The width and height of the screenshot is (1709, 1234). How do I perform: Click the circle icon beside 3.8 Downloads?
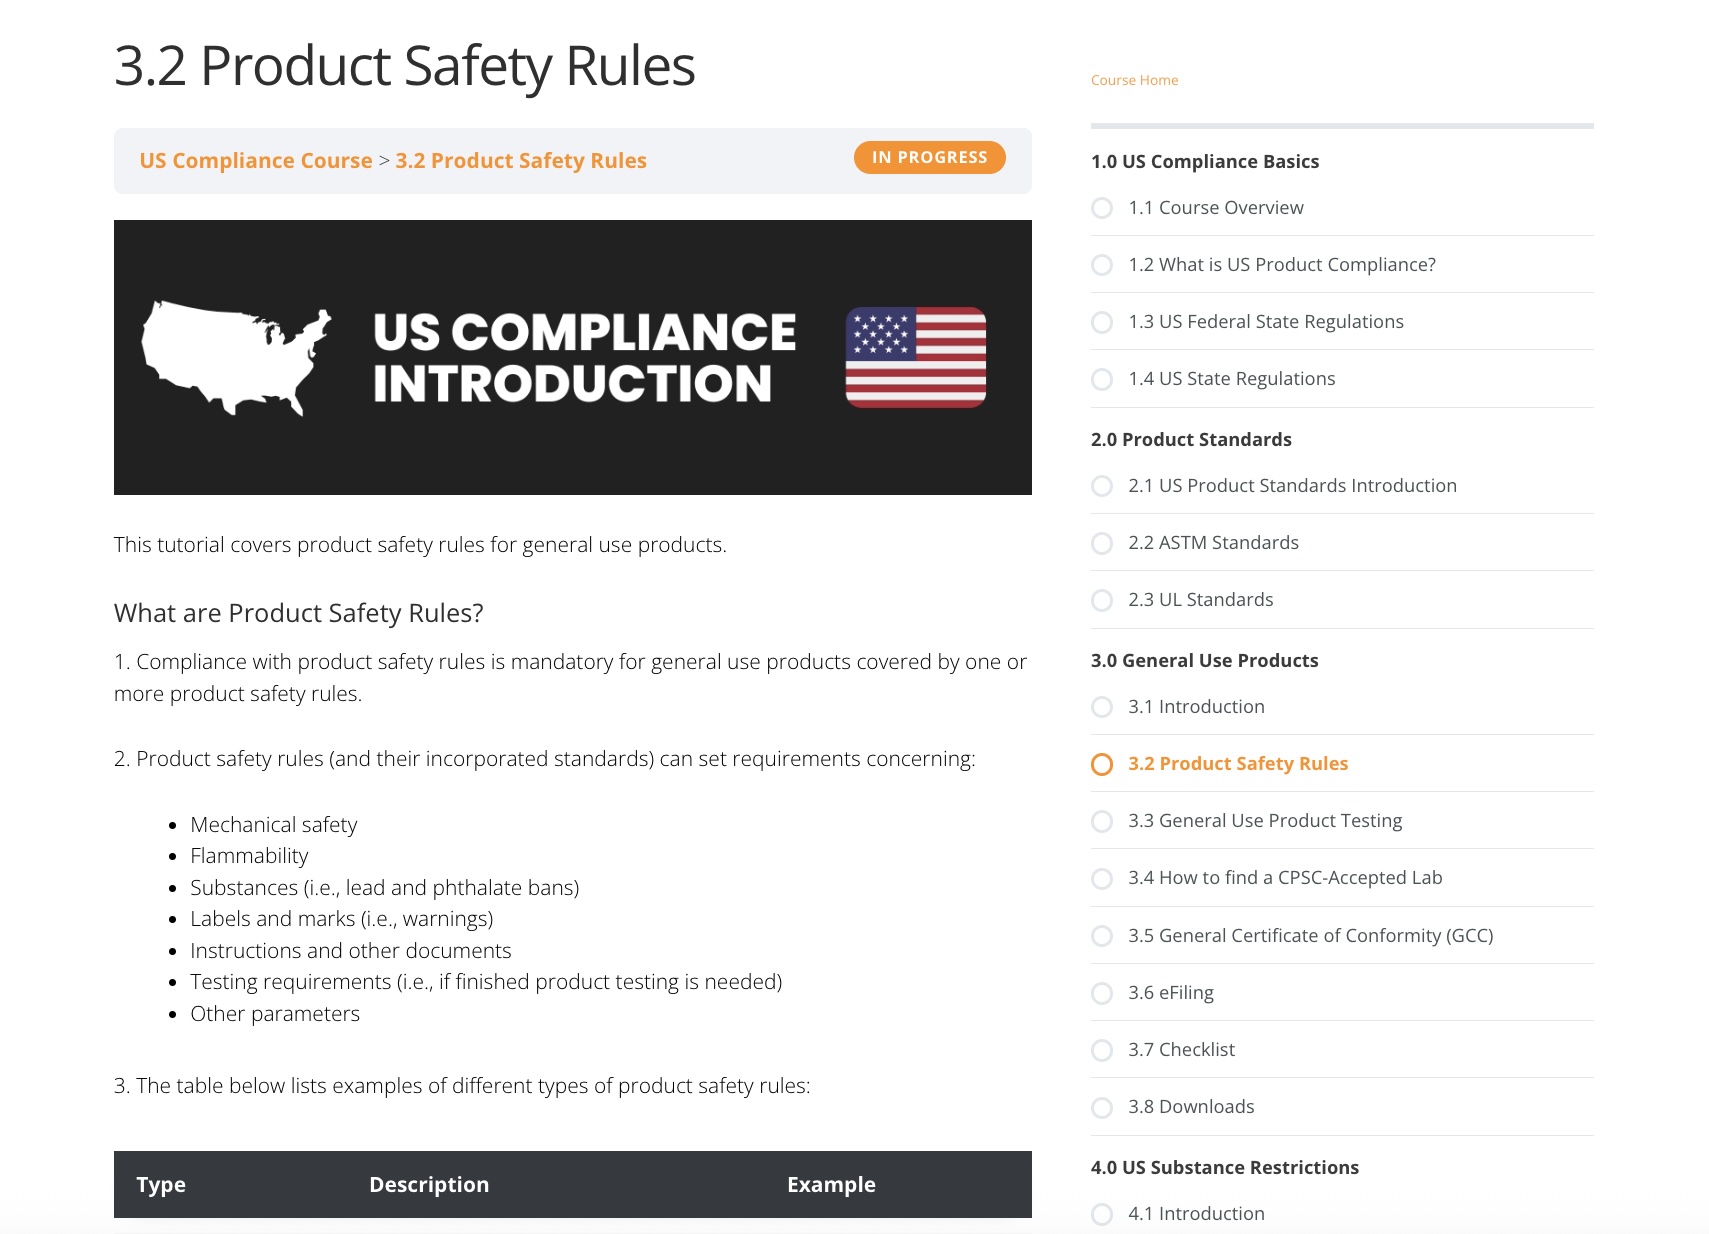coord(1102,1107)
